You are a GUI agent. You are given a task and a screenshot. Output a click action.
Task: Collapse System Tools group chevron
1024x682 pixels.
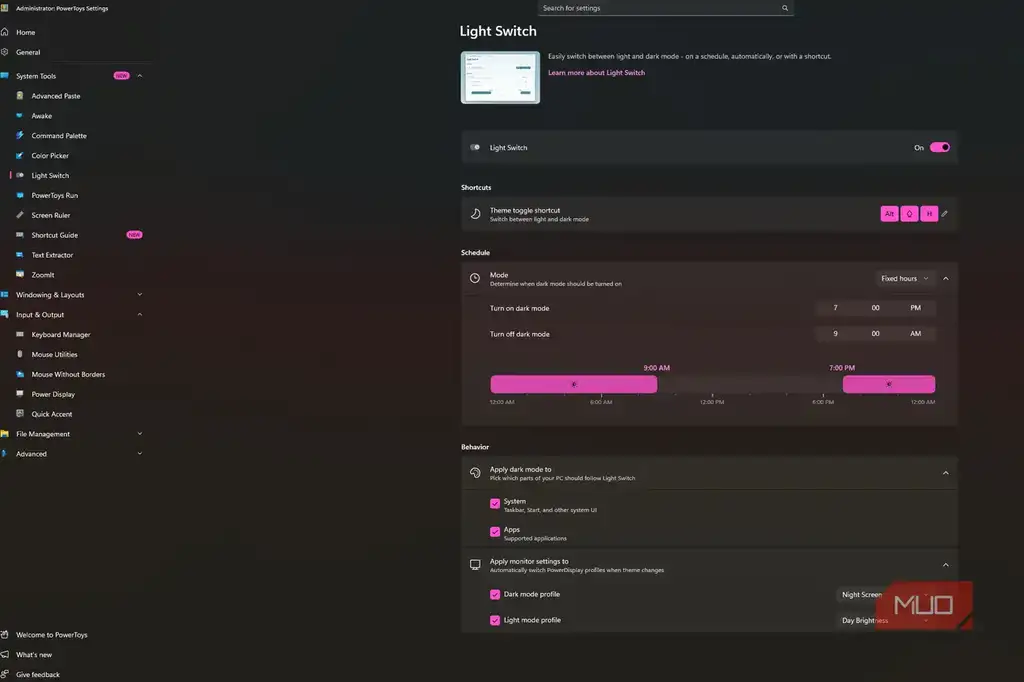click(x=140, y=76)
